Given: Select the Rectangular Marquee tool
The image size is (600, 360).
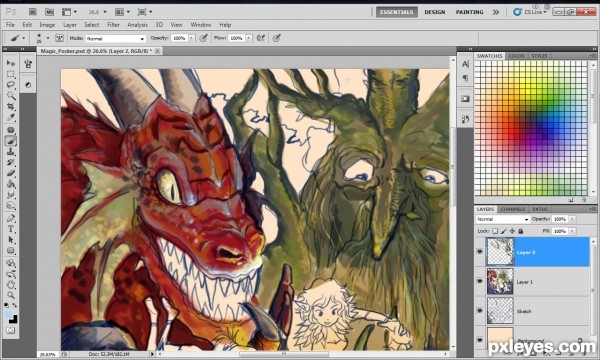Looking at the screenshot, I should coord(11,74).
